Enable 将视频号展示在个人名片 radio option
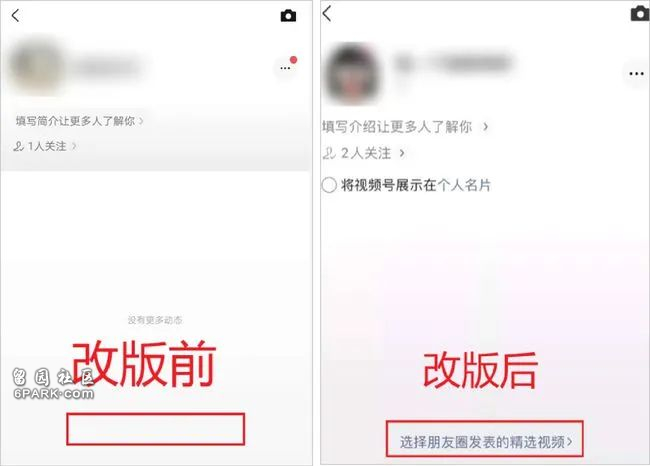The image size is (650, 466). [329, 185]
